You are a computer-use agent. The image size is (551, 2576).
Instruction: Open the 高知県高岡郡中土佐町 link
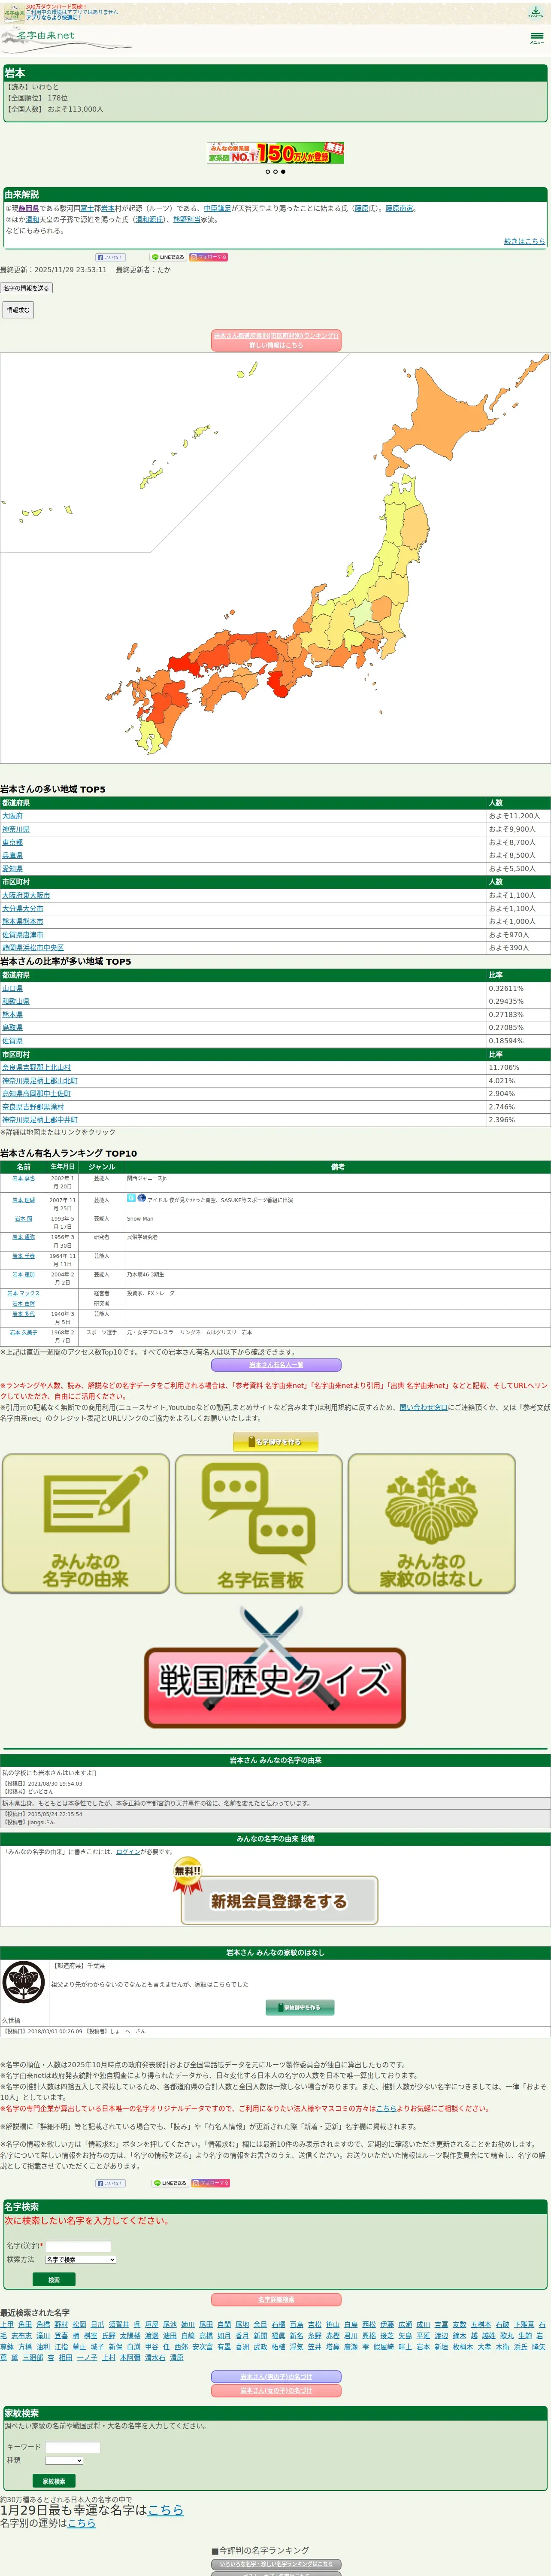click(x=36, y=1094)
